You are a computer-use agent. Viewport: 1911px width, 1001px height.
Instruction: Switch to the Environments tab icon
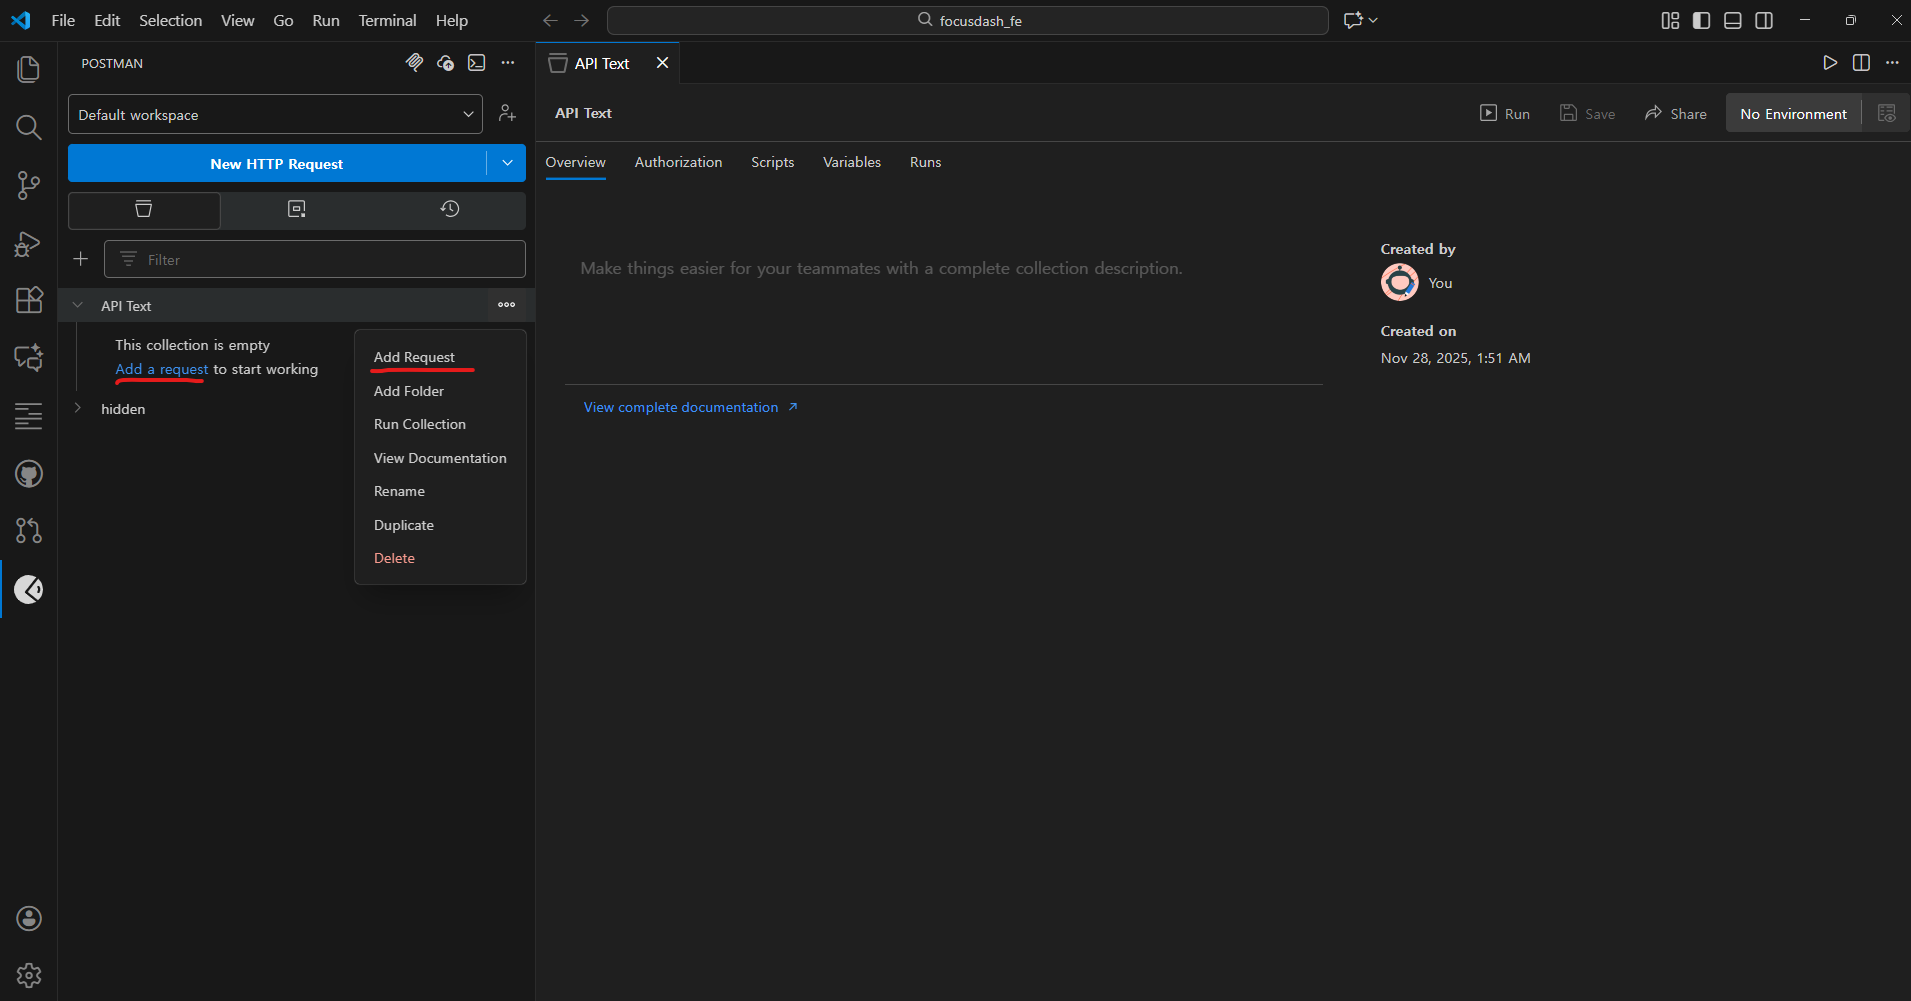pyautogui.click(x=297, y=209)
